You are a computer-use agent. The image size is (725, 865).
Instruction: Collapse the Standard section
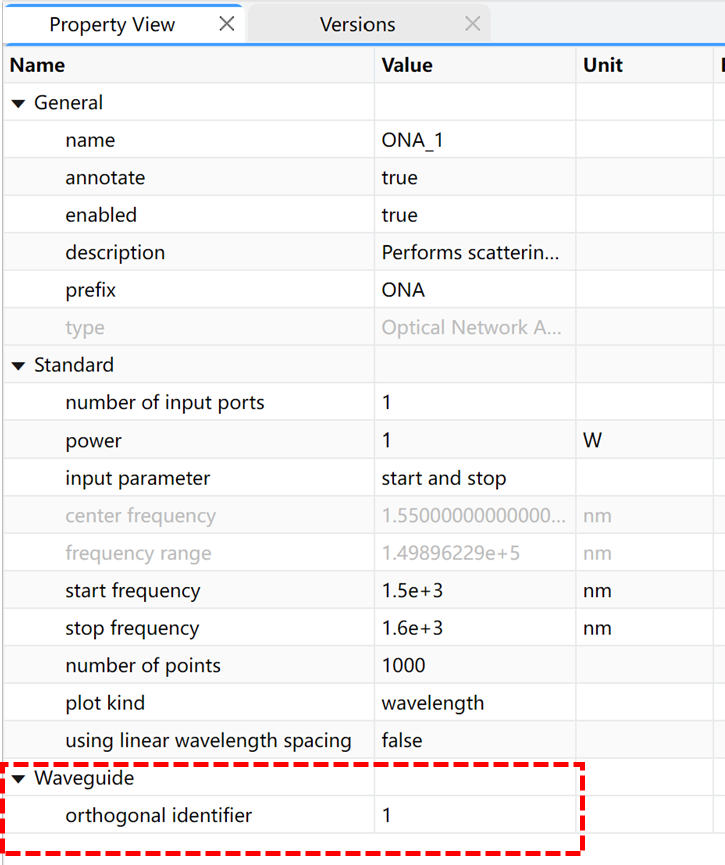click(19, 366)
